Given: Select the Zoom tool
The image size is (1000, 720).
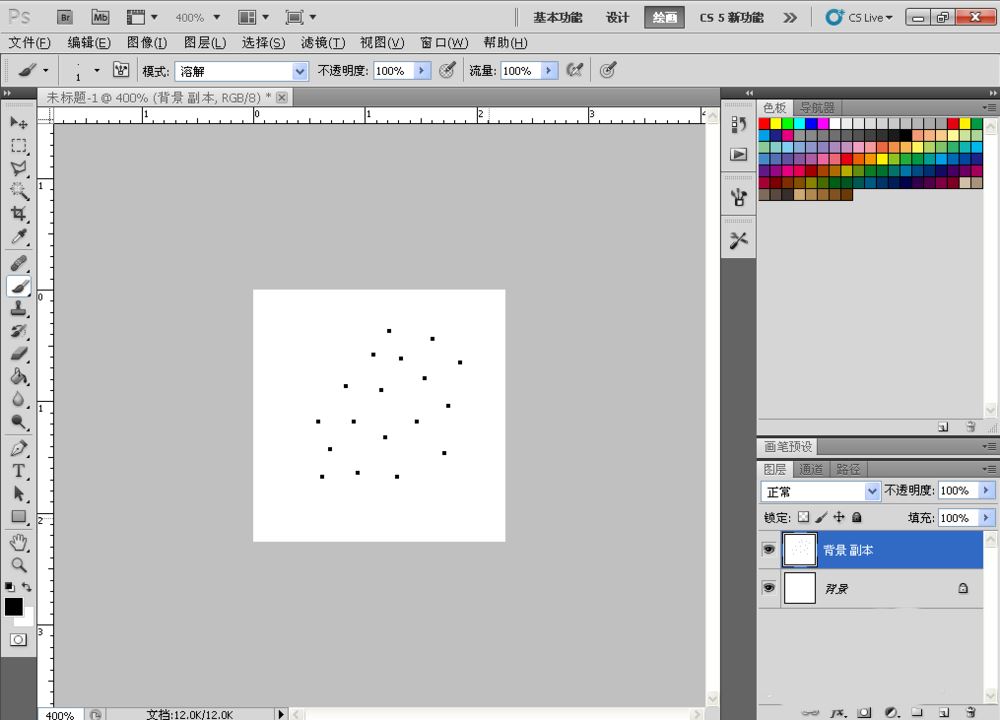Looking at the screenshot, I should pos(18,565).
